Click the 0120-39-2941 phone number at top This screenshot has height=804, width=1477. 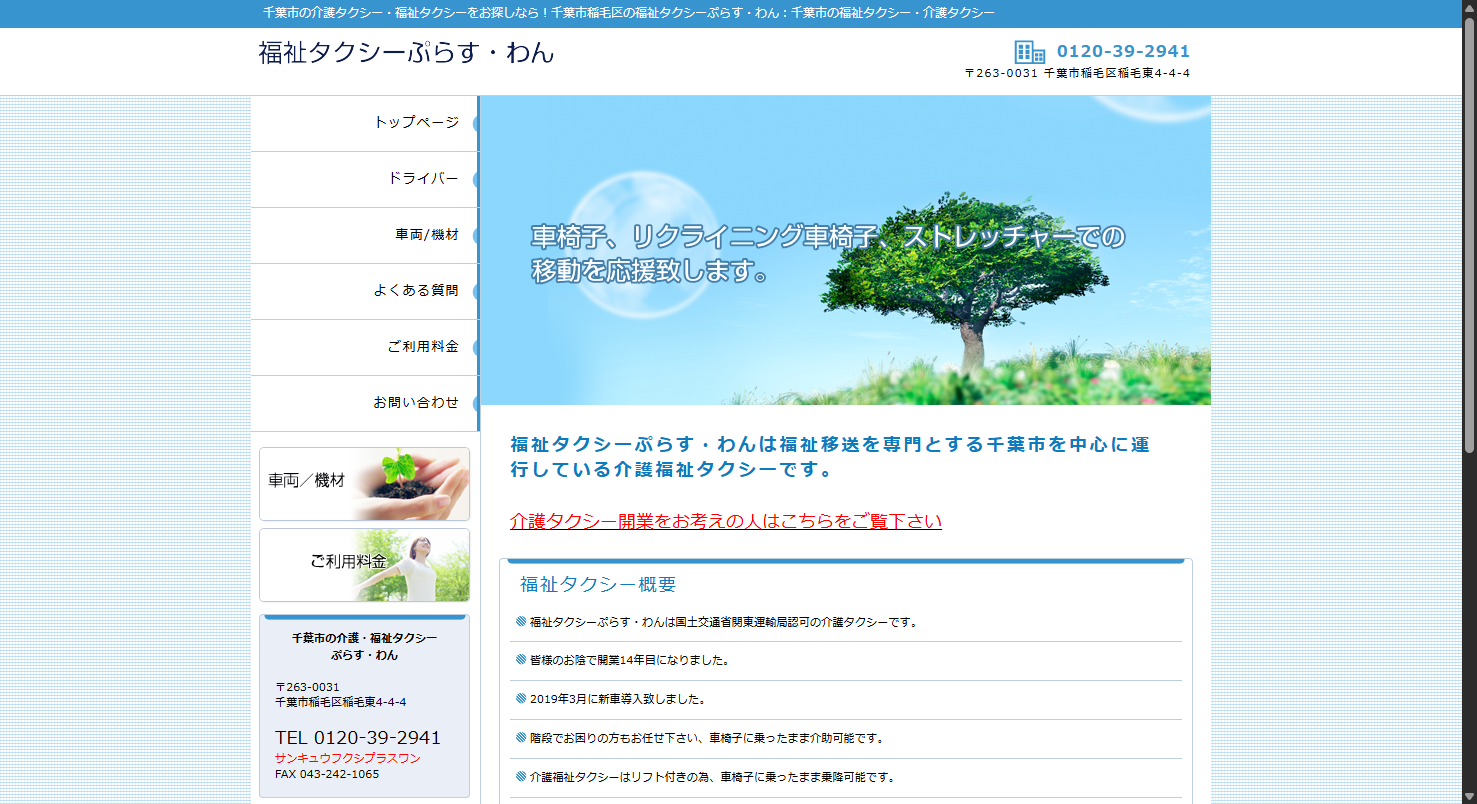click(1120, 49)
